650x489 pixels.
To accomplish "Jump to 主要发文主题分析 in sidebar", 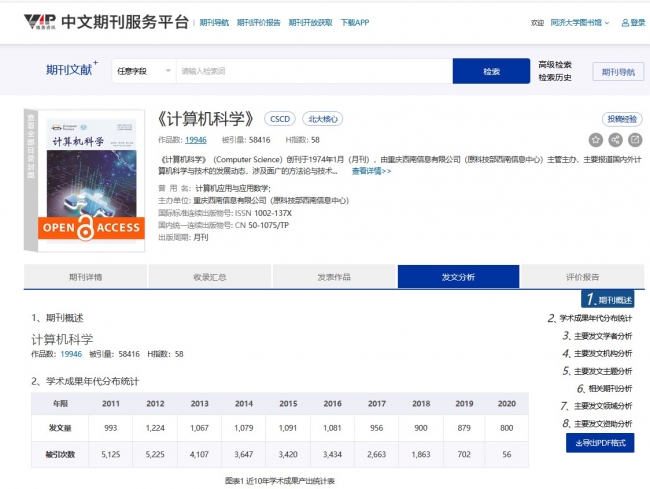I will [597, 371].
